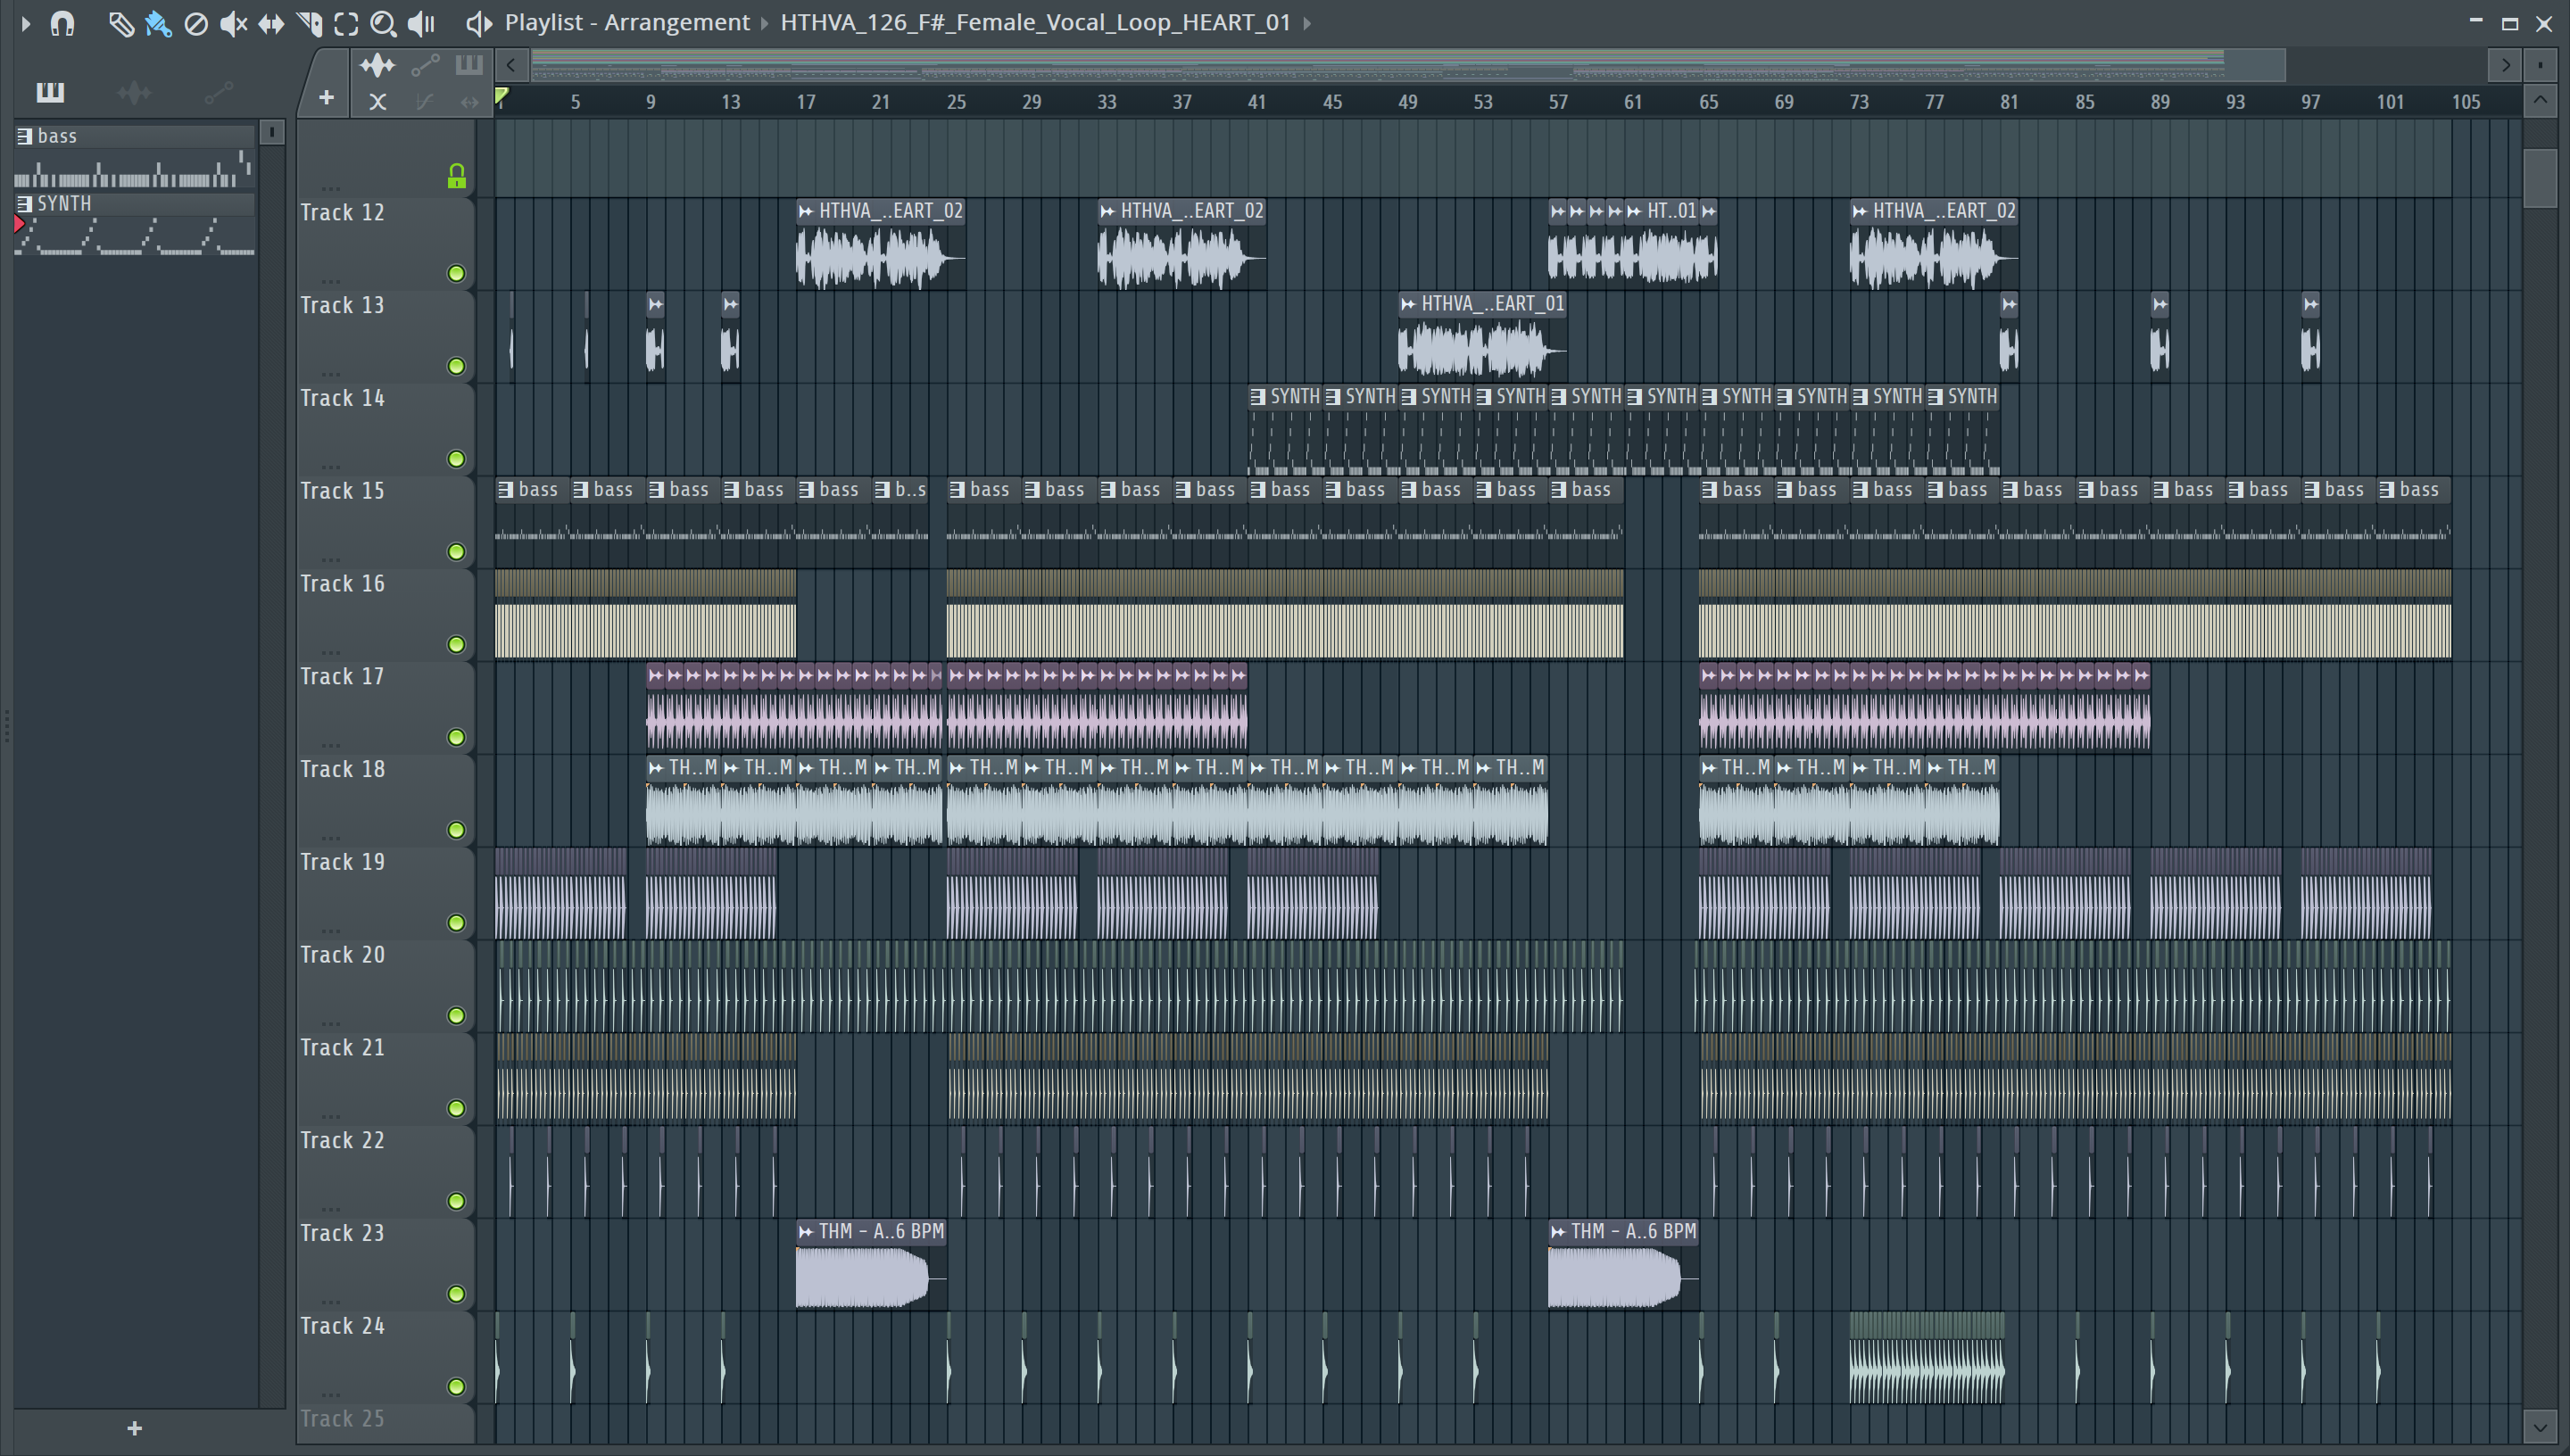
Task: Show automation clips in picker panel
Action: (218, 93)
